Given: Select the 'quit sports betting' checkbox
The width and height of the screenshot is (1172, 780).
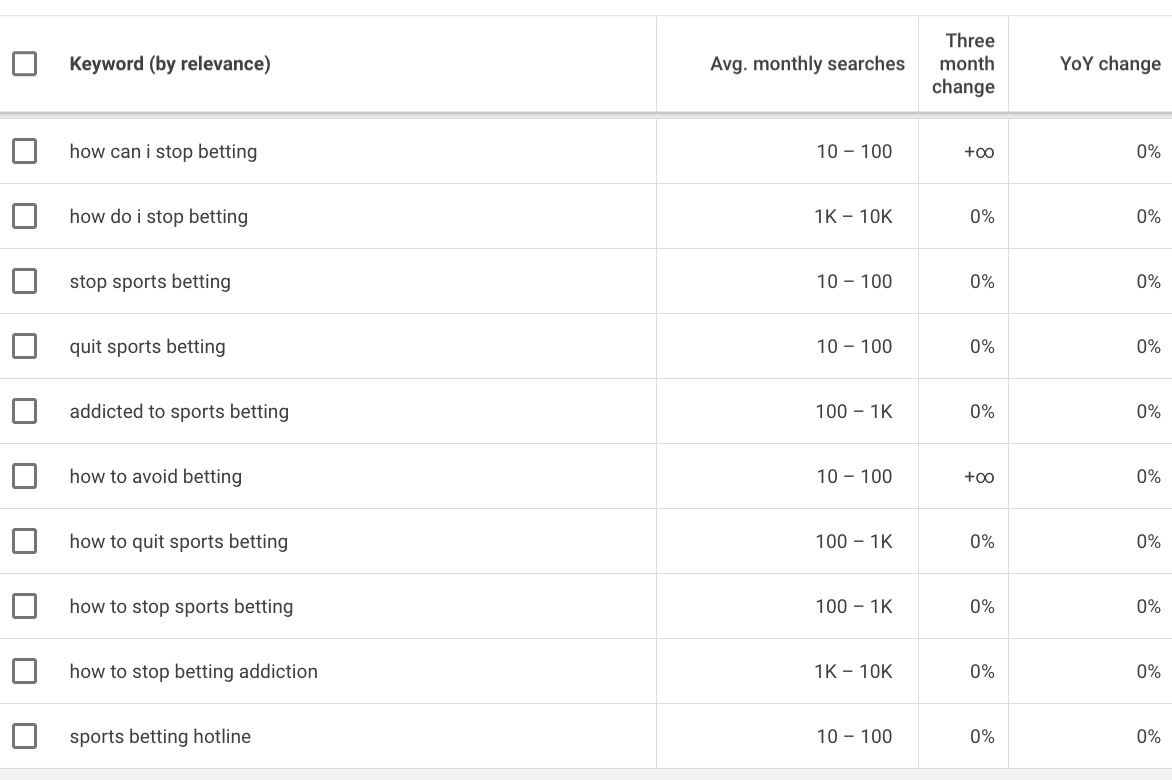Looking at the screenshot, I should point(24,346).
